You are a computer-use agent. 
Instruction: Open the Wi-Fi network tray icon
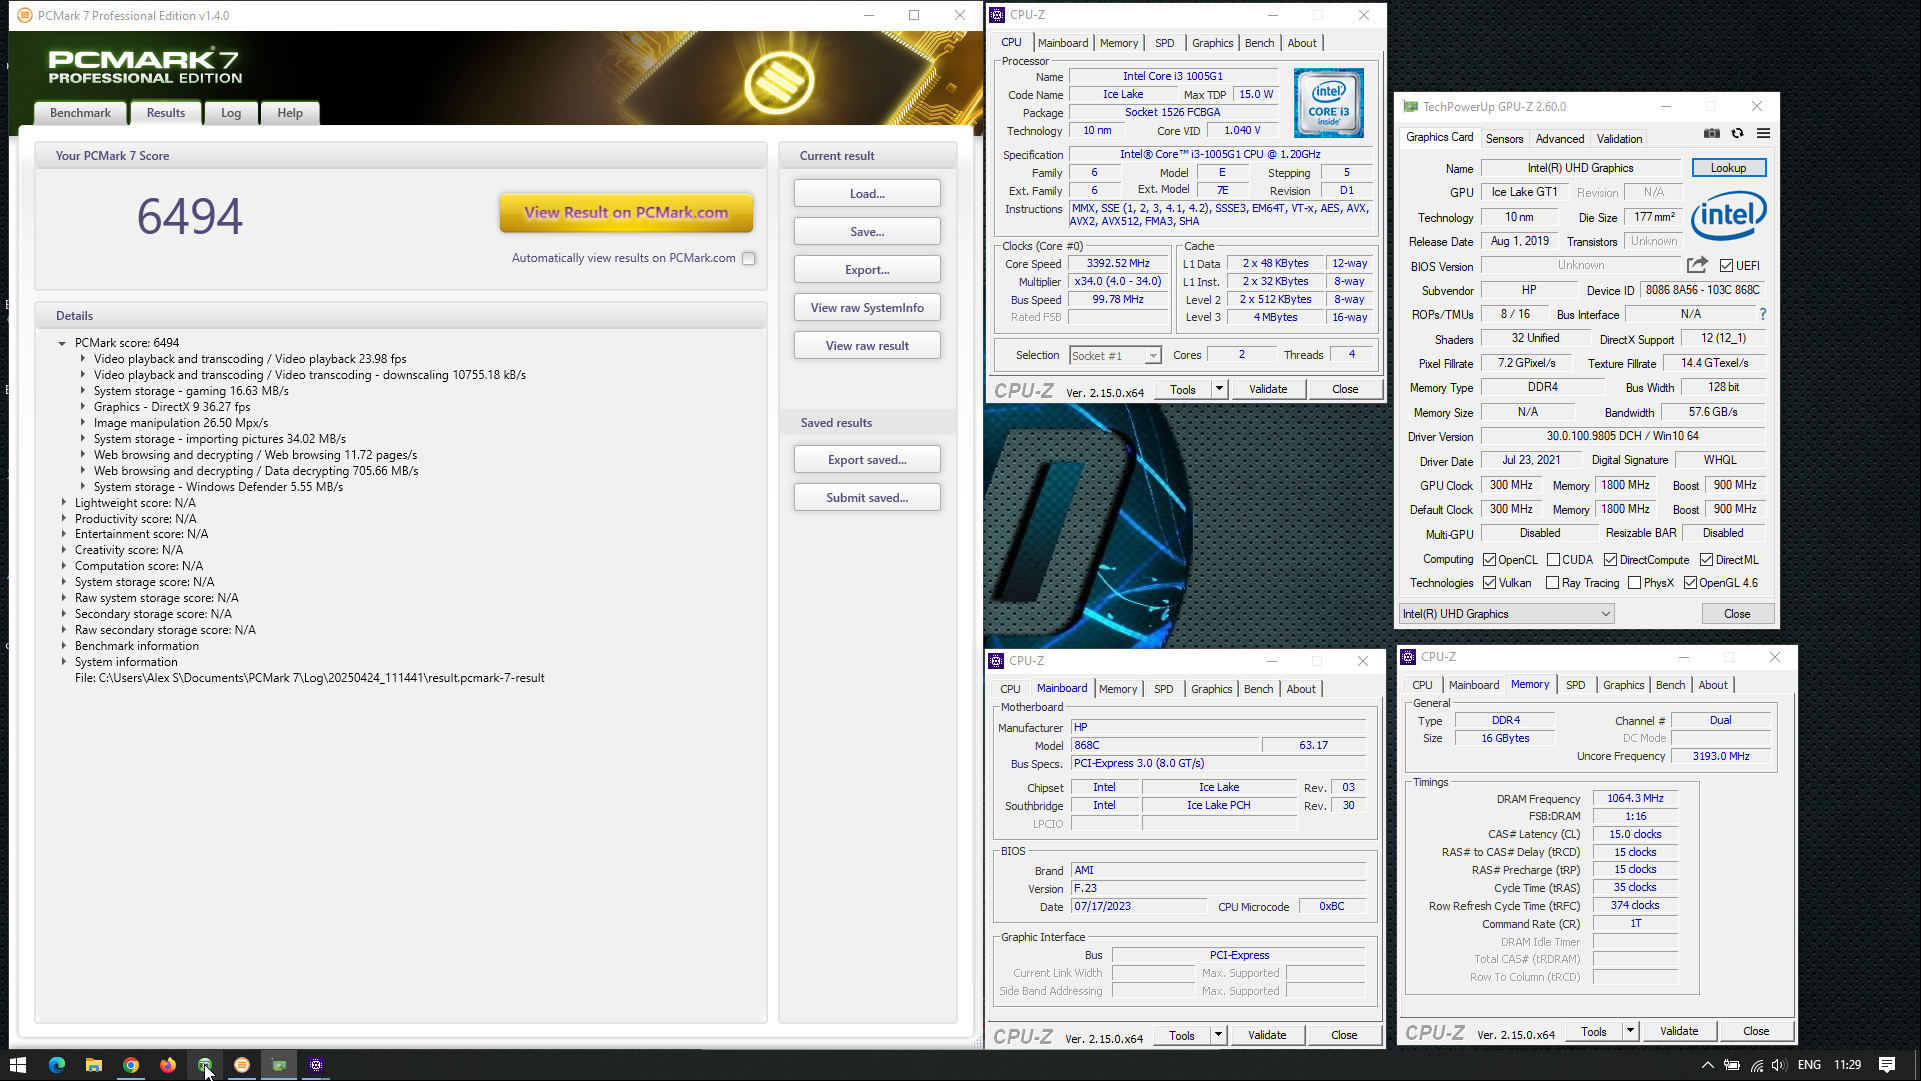pyautogui.click(x=1757, y=1065)
